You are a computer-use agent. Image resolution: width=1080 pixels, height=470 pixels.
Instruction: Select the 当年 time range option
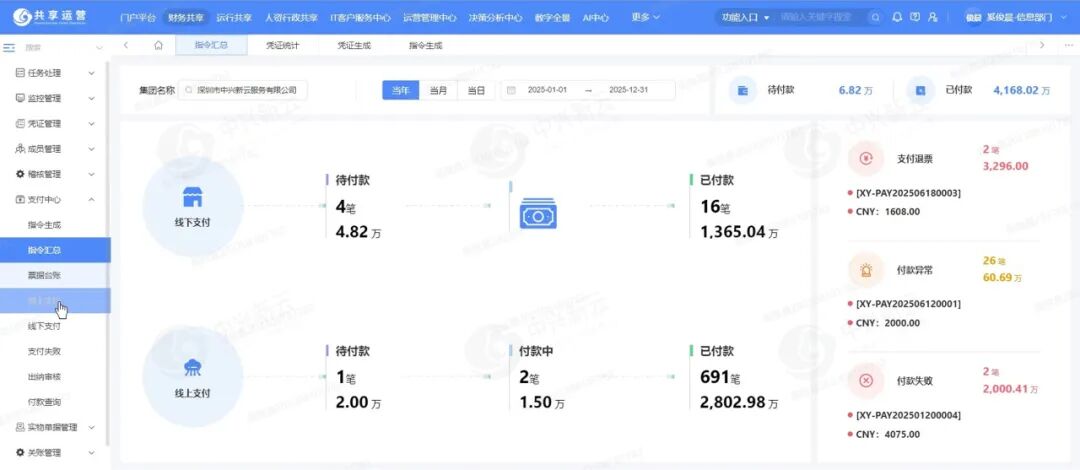click(400, 90)
